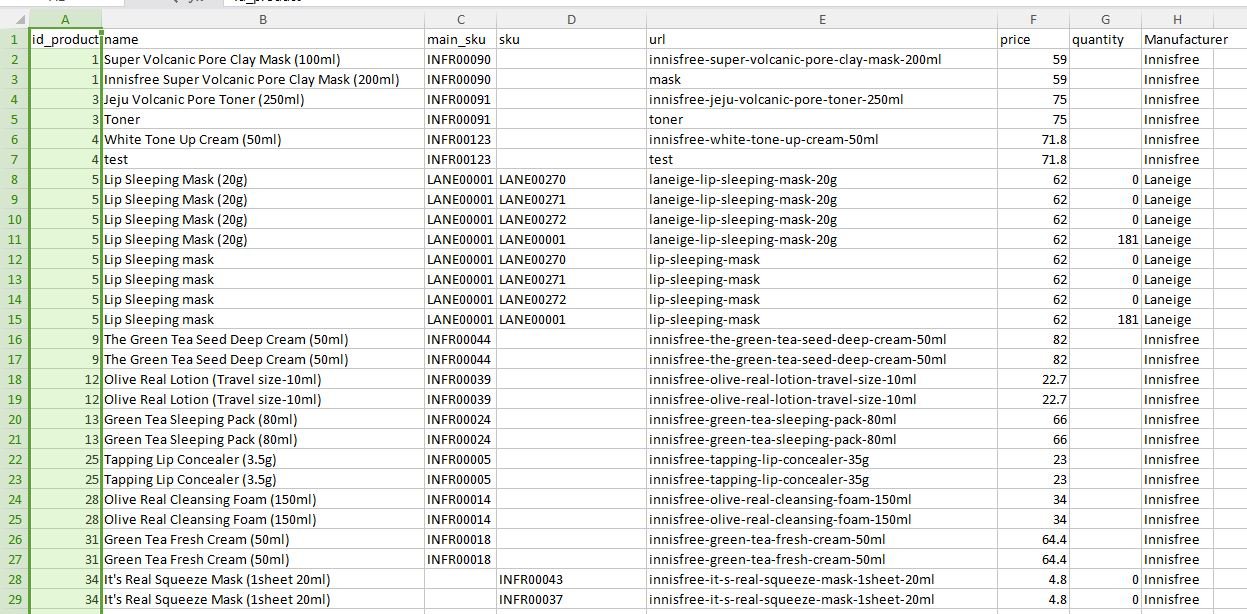1247x614 pixels.
Task: Select column F header
Action: point(1033,19)
